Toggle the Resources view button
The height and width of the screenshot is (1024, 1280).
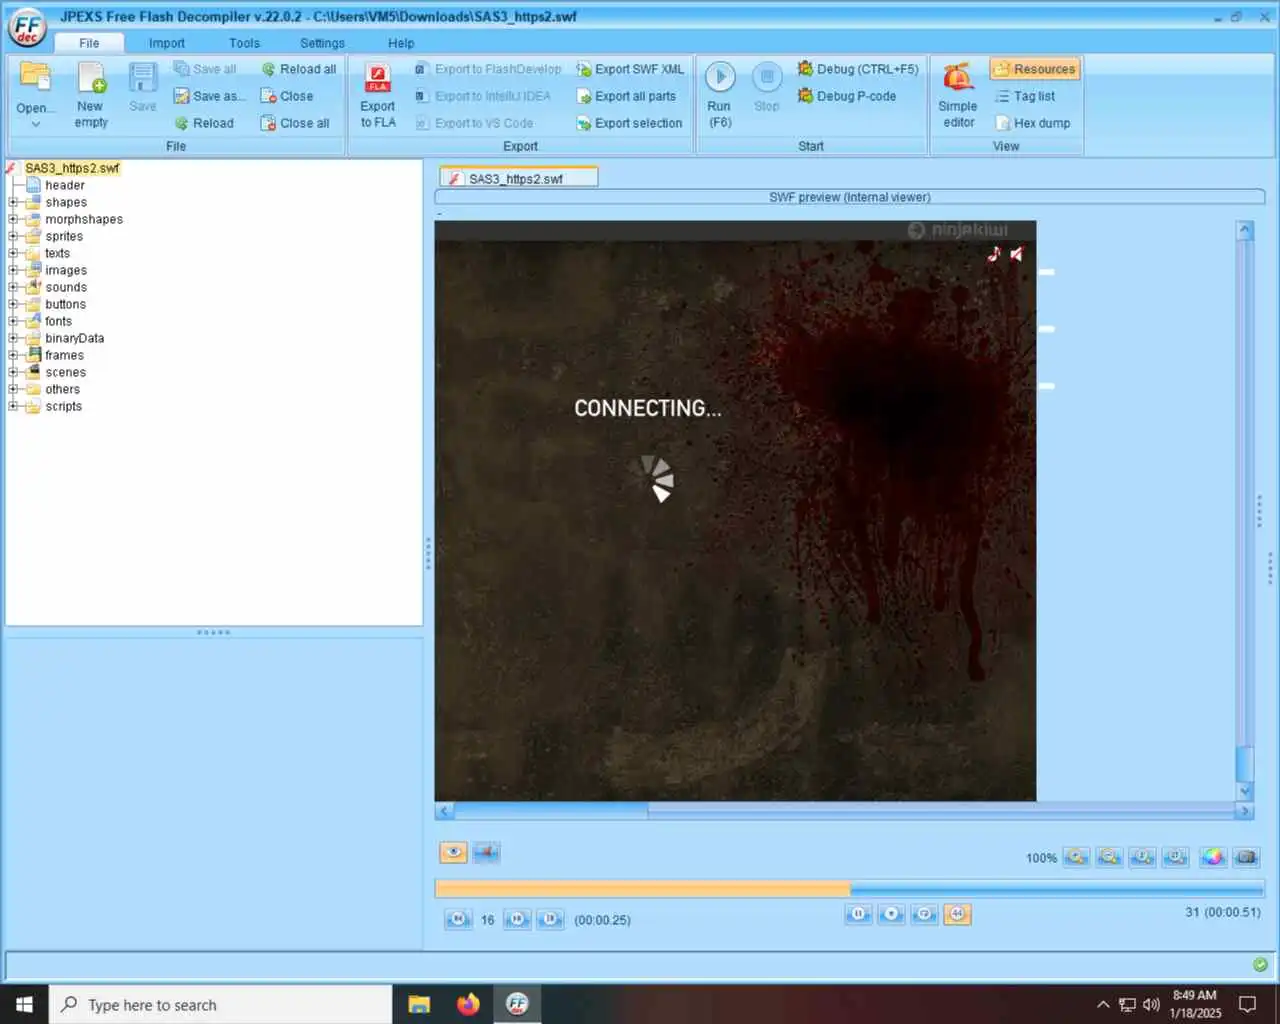tap(1035, 69)
